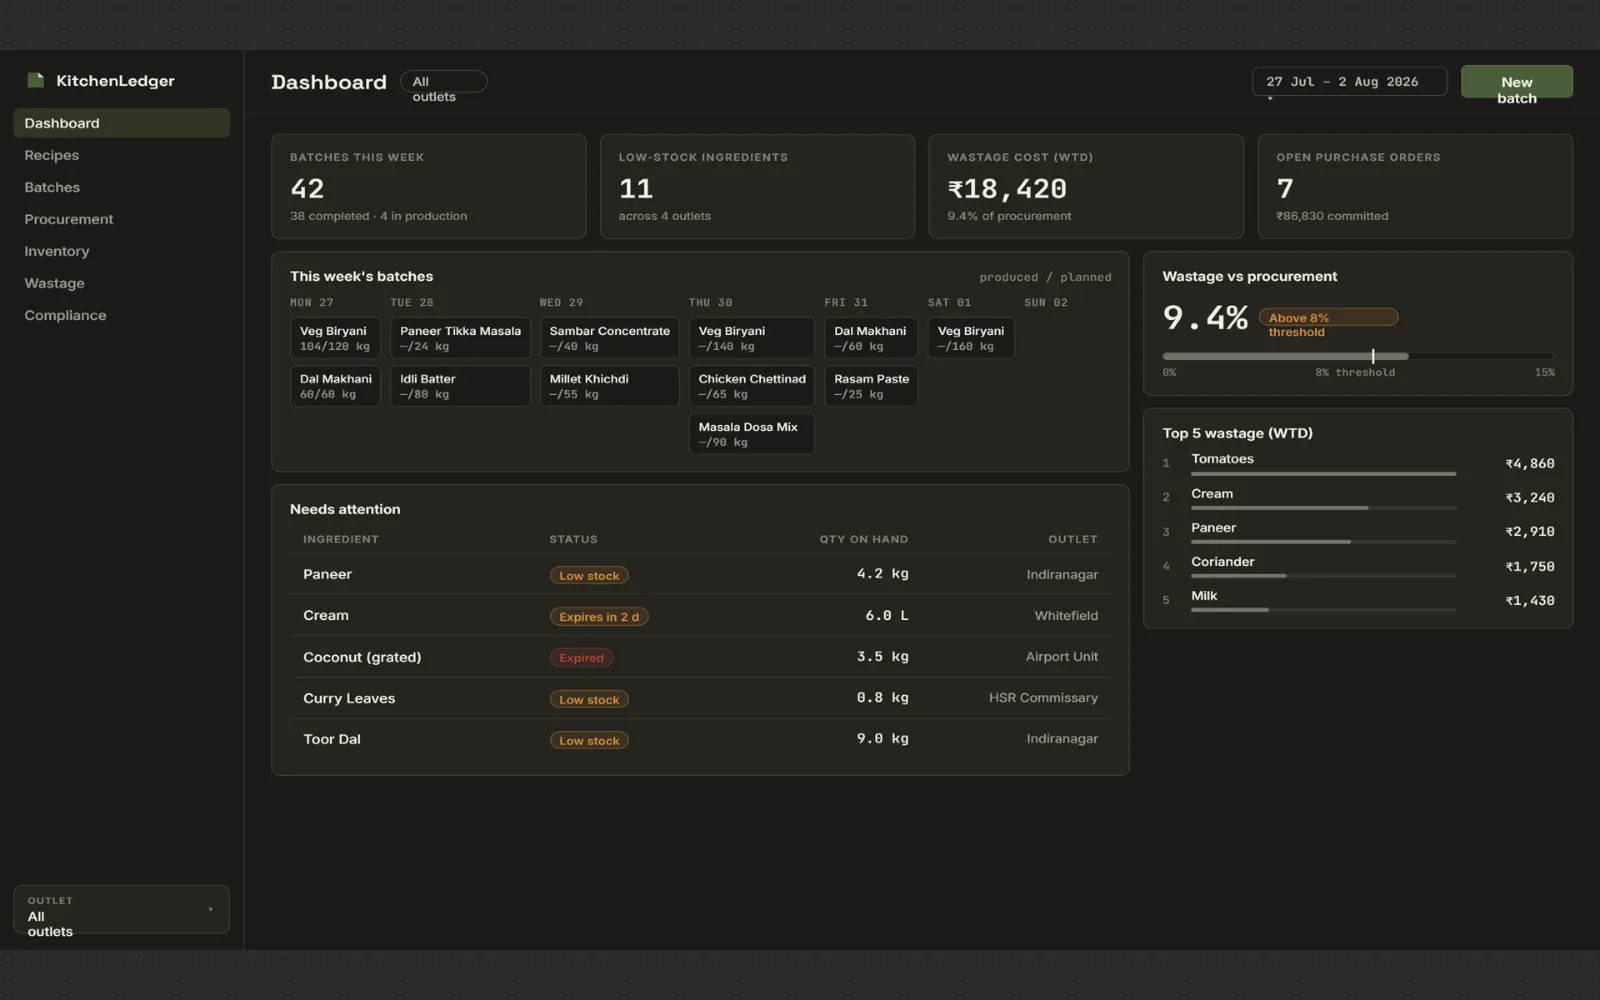Image resolution: width=1600 pixels, height=1000 pixels.
Task: Sort by the Status column header
Action: 573,539
